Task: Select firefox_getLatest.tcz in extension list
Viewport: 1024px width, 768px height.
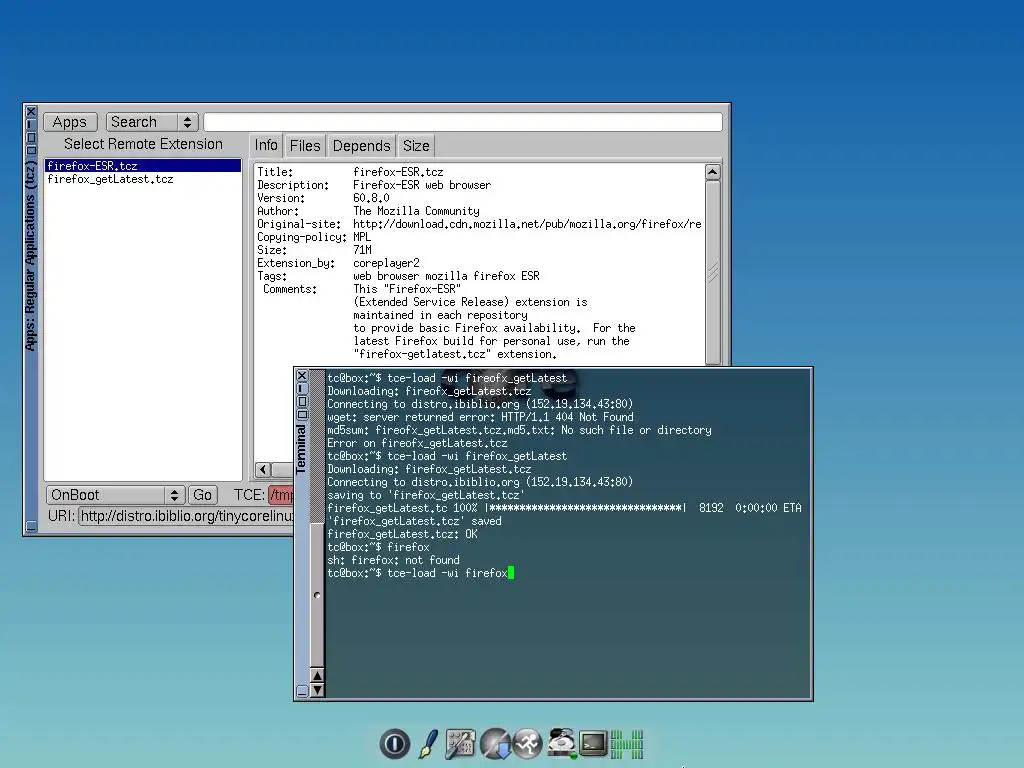Action: coord(143,179)
